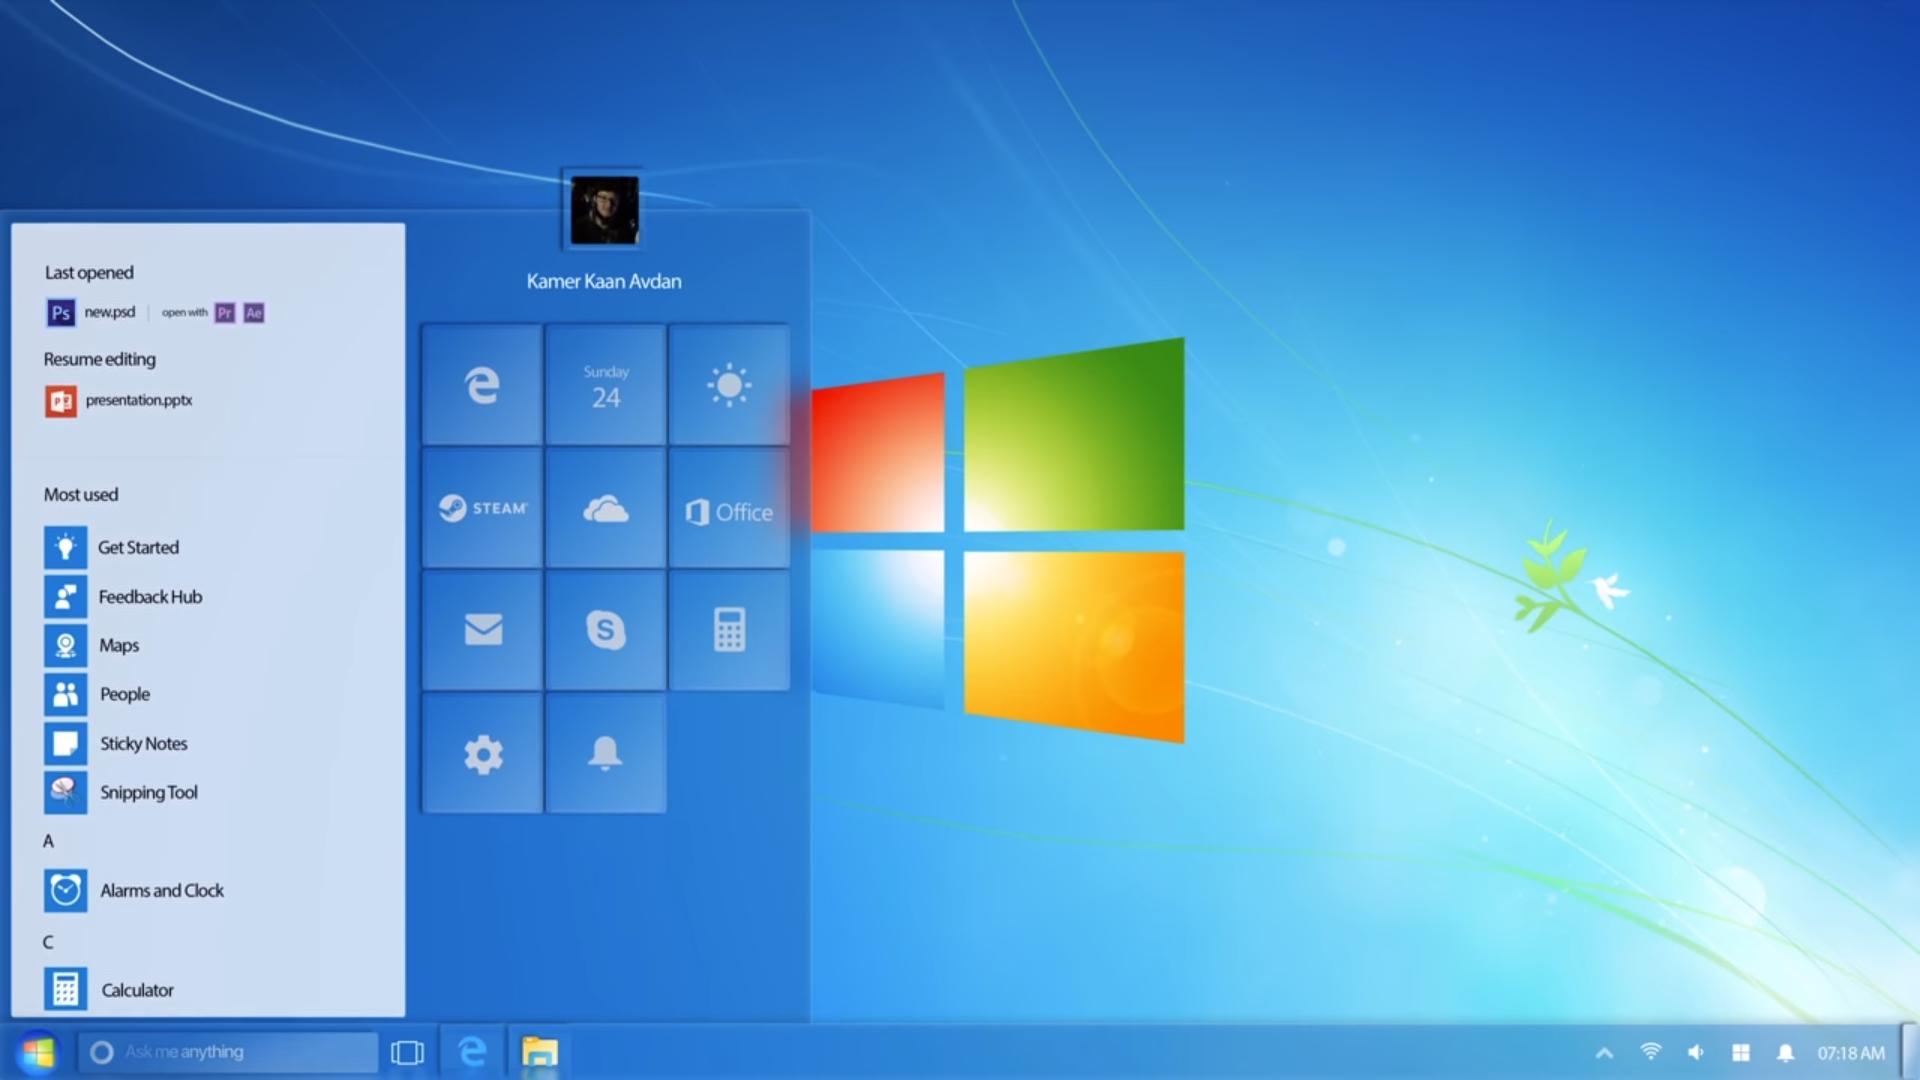Open Microsoft Edge browser tile
The width and height of the screenshot is (1920, 1080).
(481, 382)
